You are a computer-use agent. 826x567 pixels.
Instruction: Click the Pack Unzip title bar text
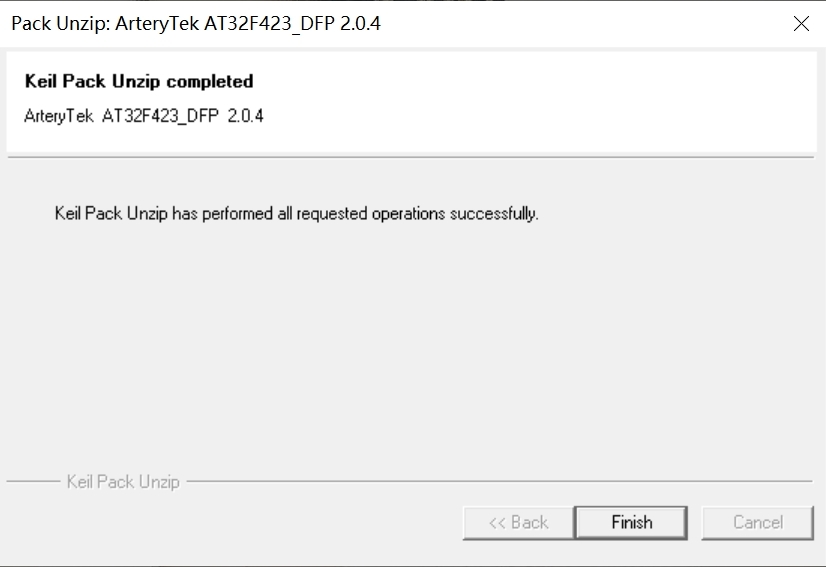195,24
